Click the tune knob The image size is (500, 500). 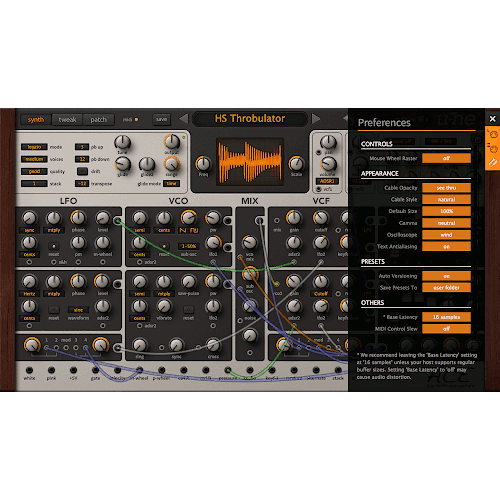[122, 142]
